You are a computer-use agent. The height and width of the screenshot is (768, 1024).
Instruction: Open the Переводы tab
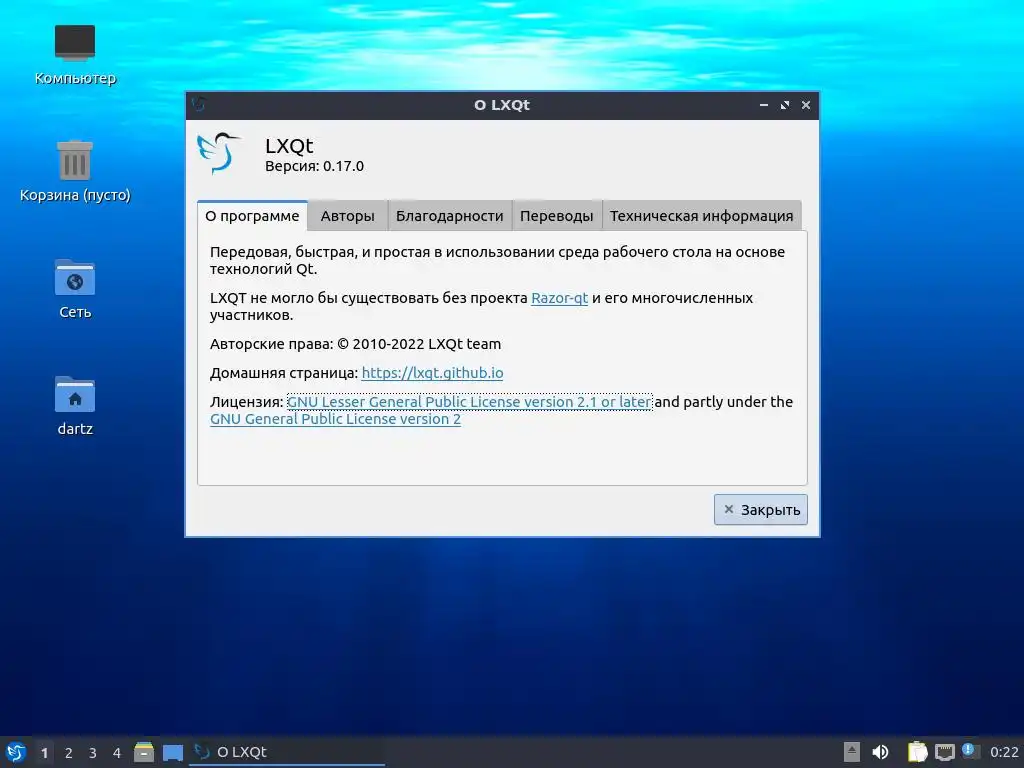point(556,216)
